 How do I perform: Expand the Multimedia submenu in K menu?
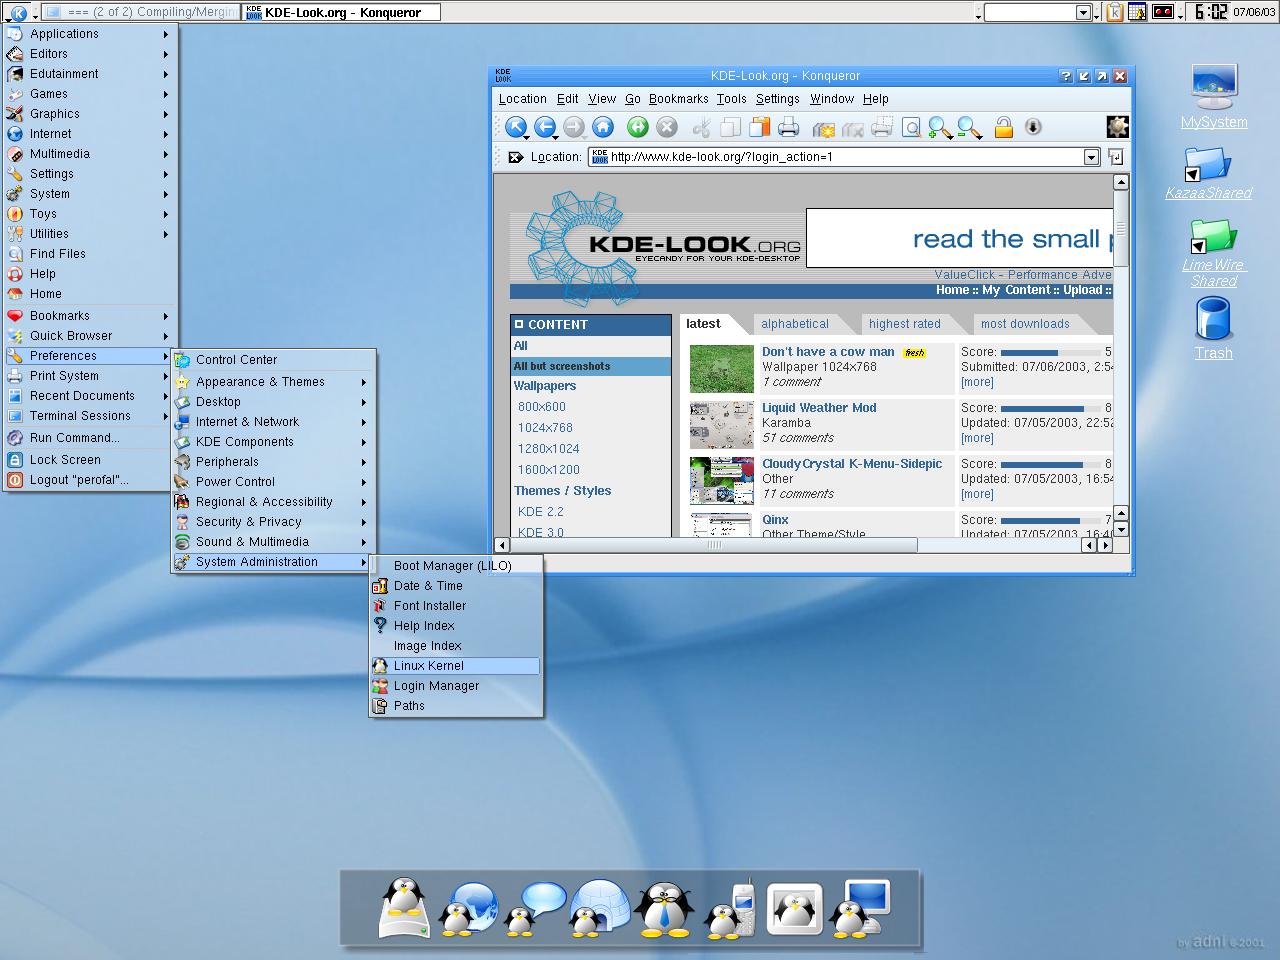90,154
